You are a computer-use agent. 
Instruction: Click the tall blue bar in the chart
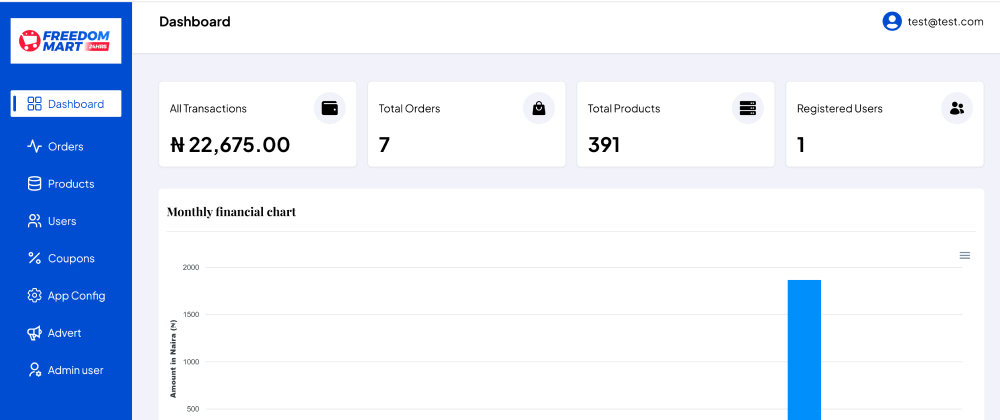(x=804, y=350)
